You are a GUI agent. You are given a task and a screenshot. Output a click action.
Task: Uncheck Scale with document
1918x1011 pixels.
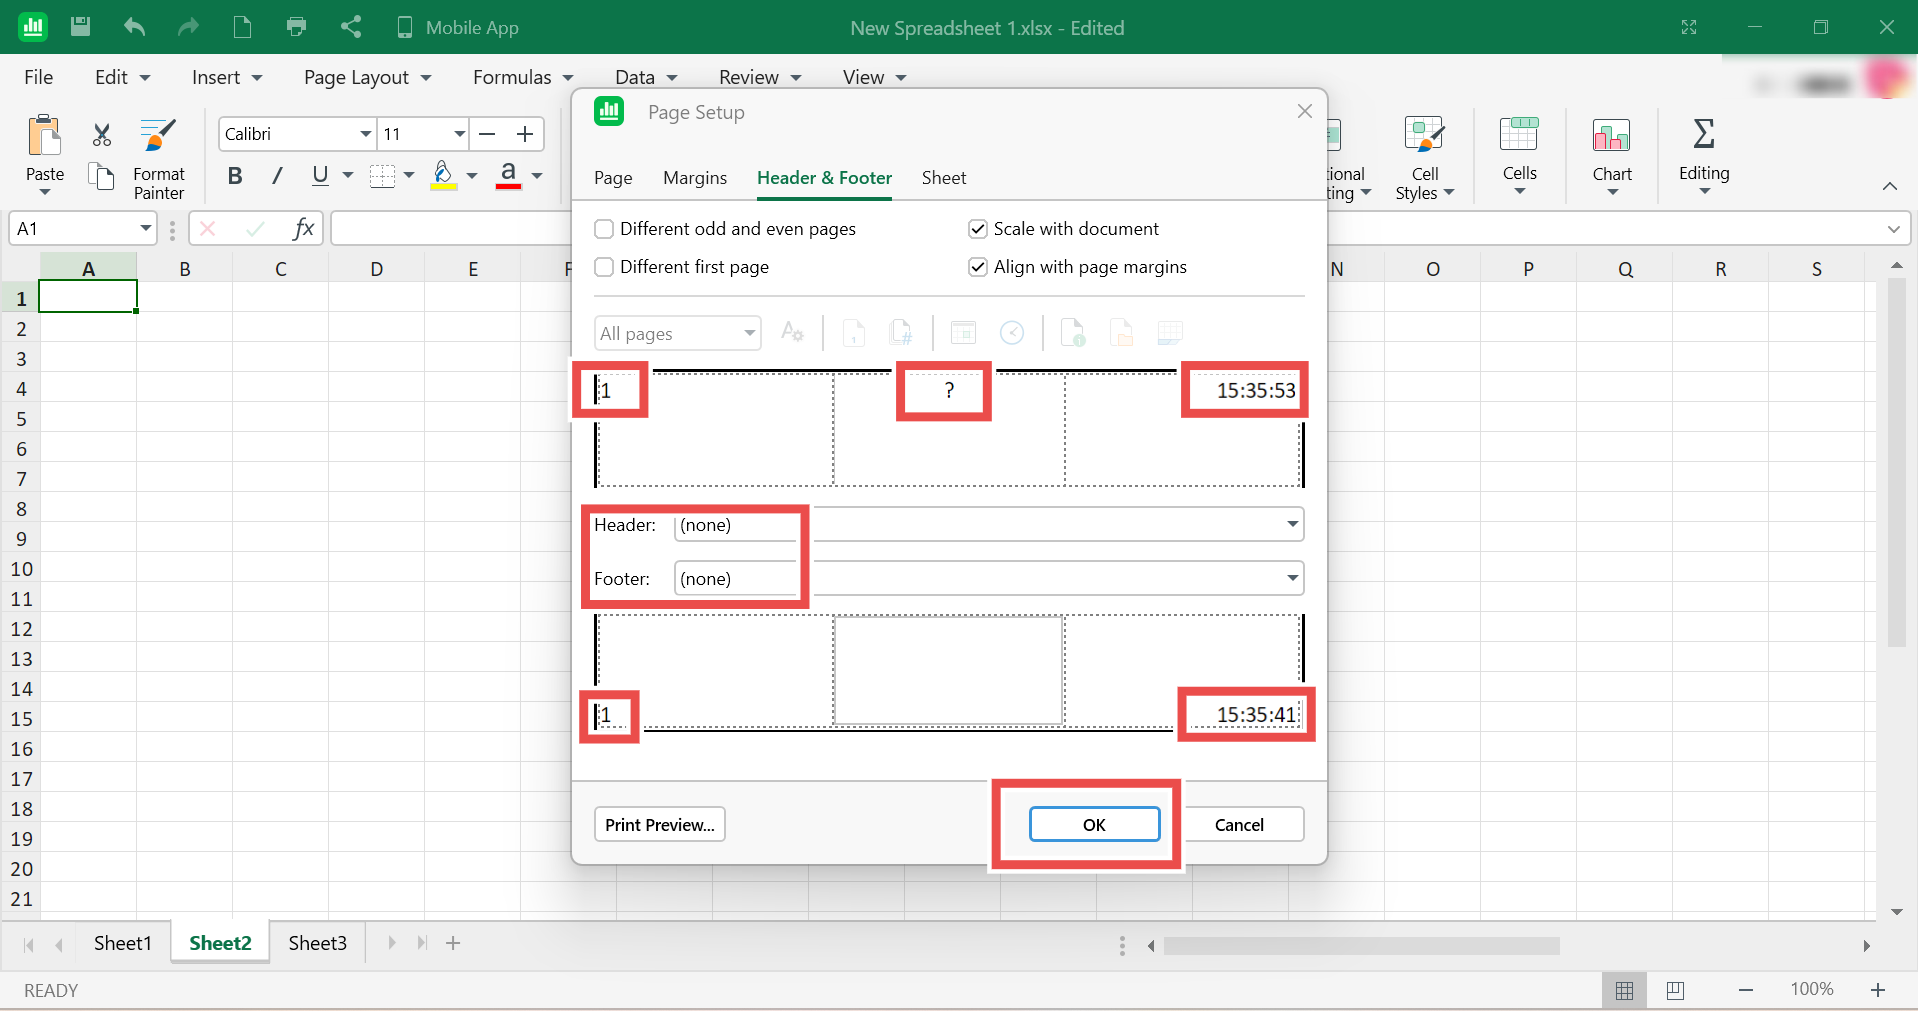[x=978, y=229]
